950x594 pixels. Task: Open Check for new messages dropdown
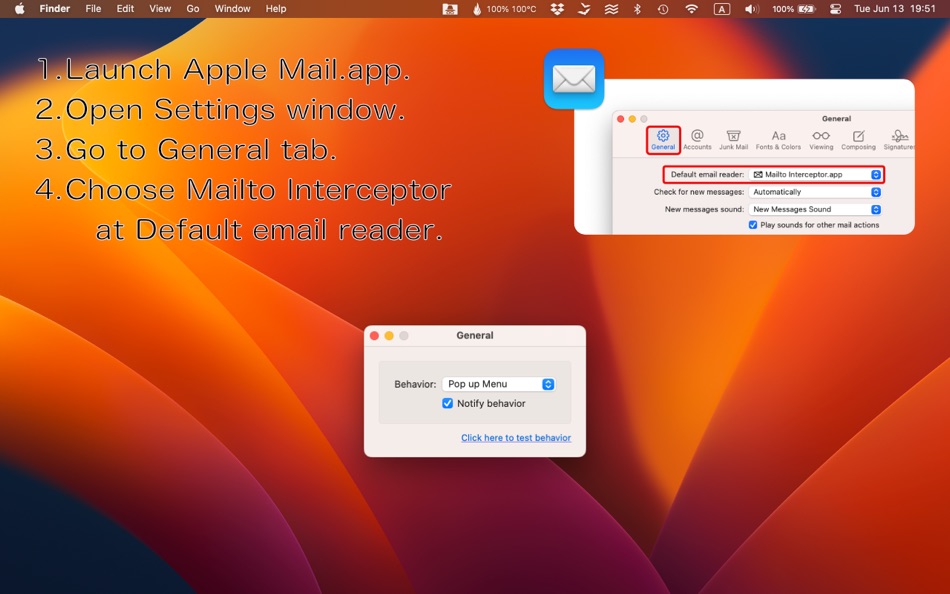pyautogui.click(x=815, y=192)
